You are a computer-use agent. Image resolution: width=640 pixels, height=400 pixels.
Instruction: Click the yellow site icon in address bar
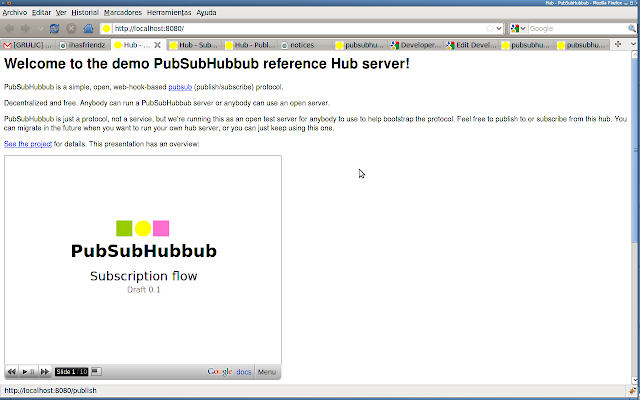pos(107,29)
